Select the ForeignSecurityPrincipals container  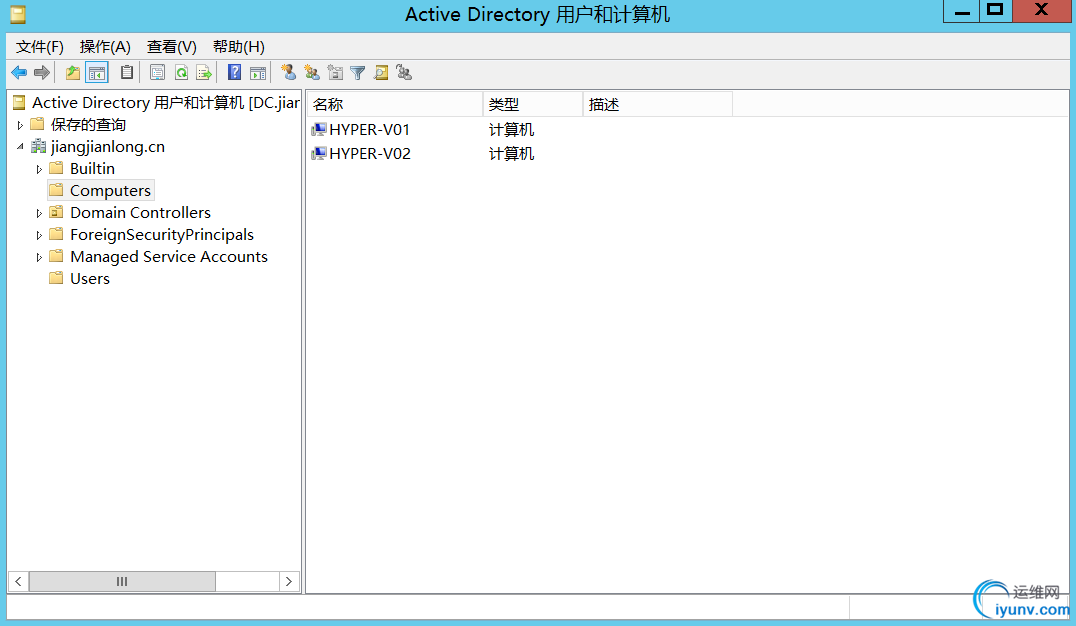(x=162, y=235)
